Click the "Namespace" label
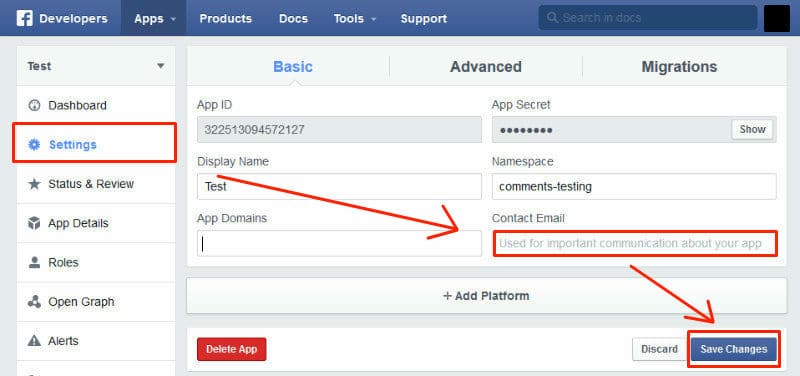Screen dimensions: 800x376 pos(522,162)
